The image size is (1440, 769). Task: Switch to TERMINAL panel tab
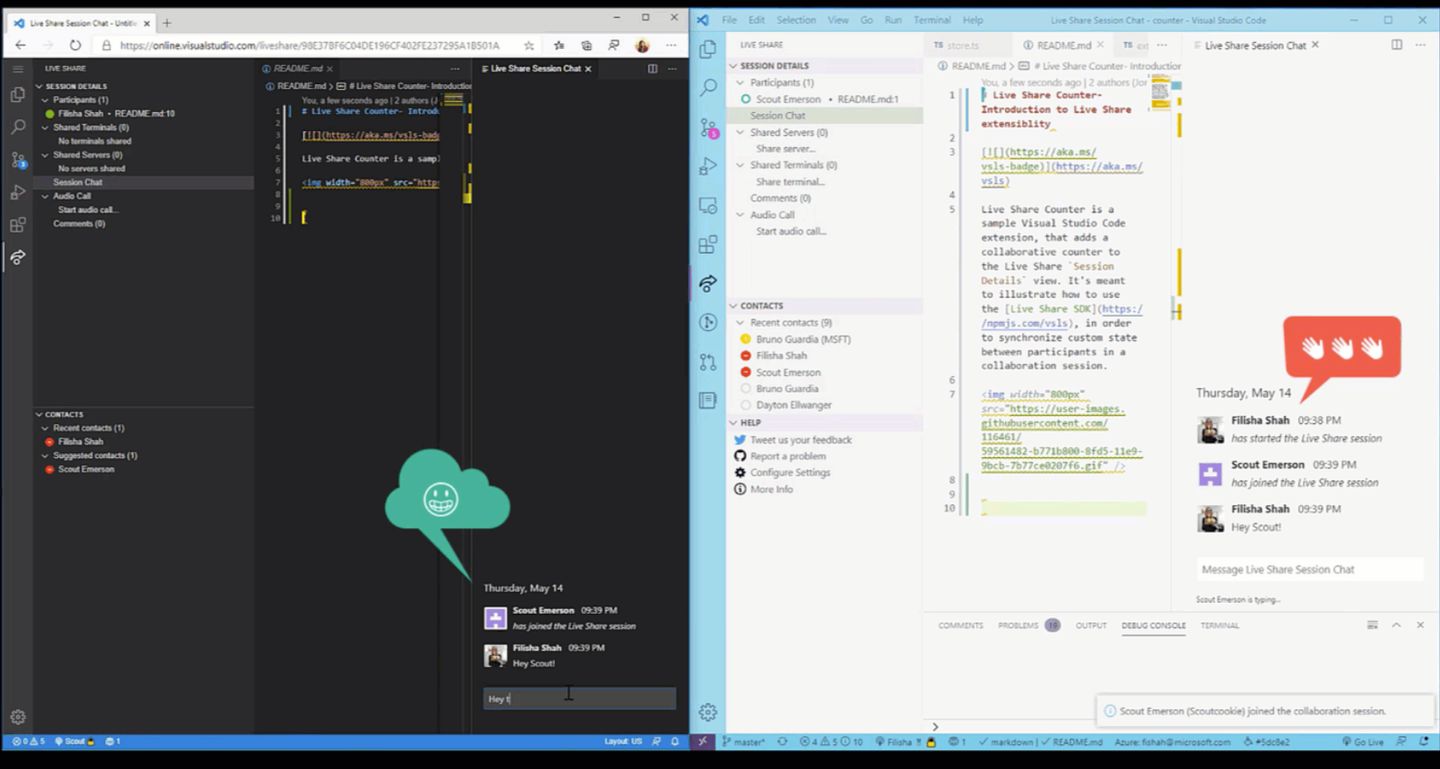tap(1220, 625)
